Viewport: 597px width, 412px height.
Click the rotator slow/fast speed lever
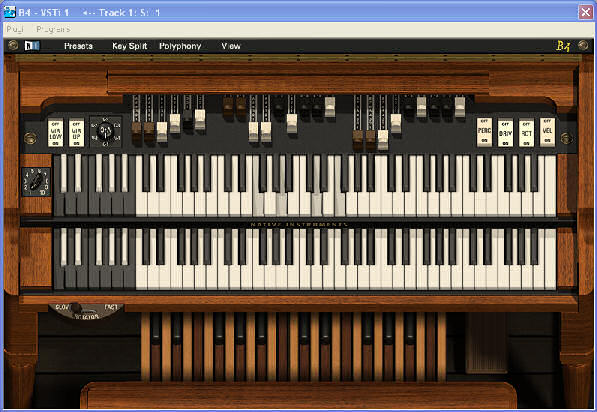click(76, 308)
